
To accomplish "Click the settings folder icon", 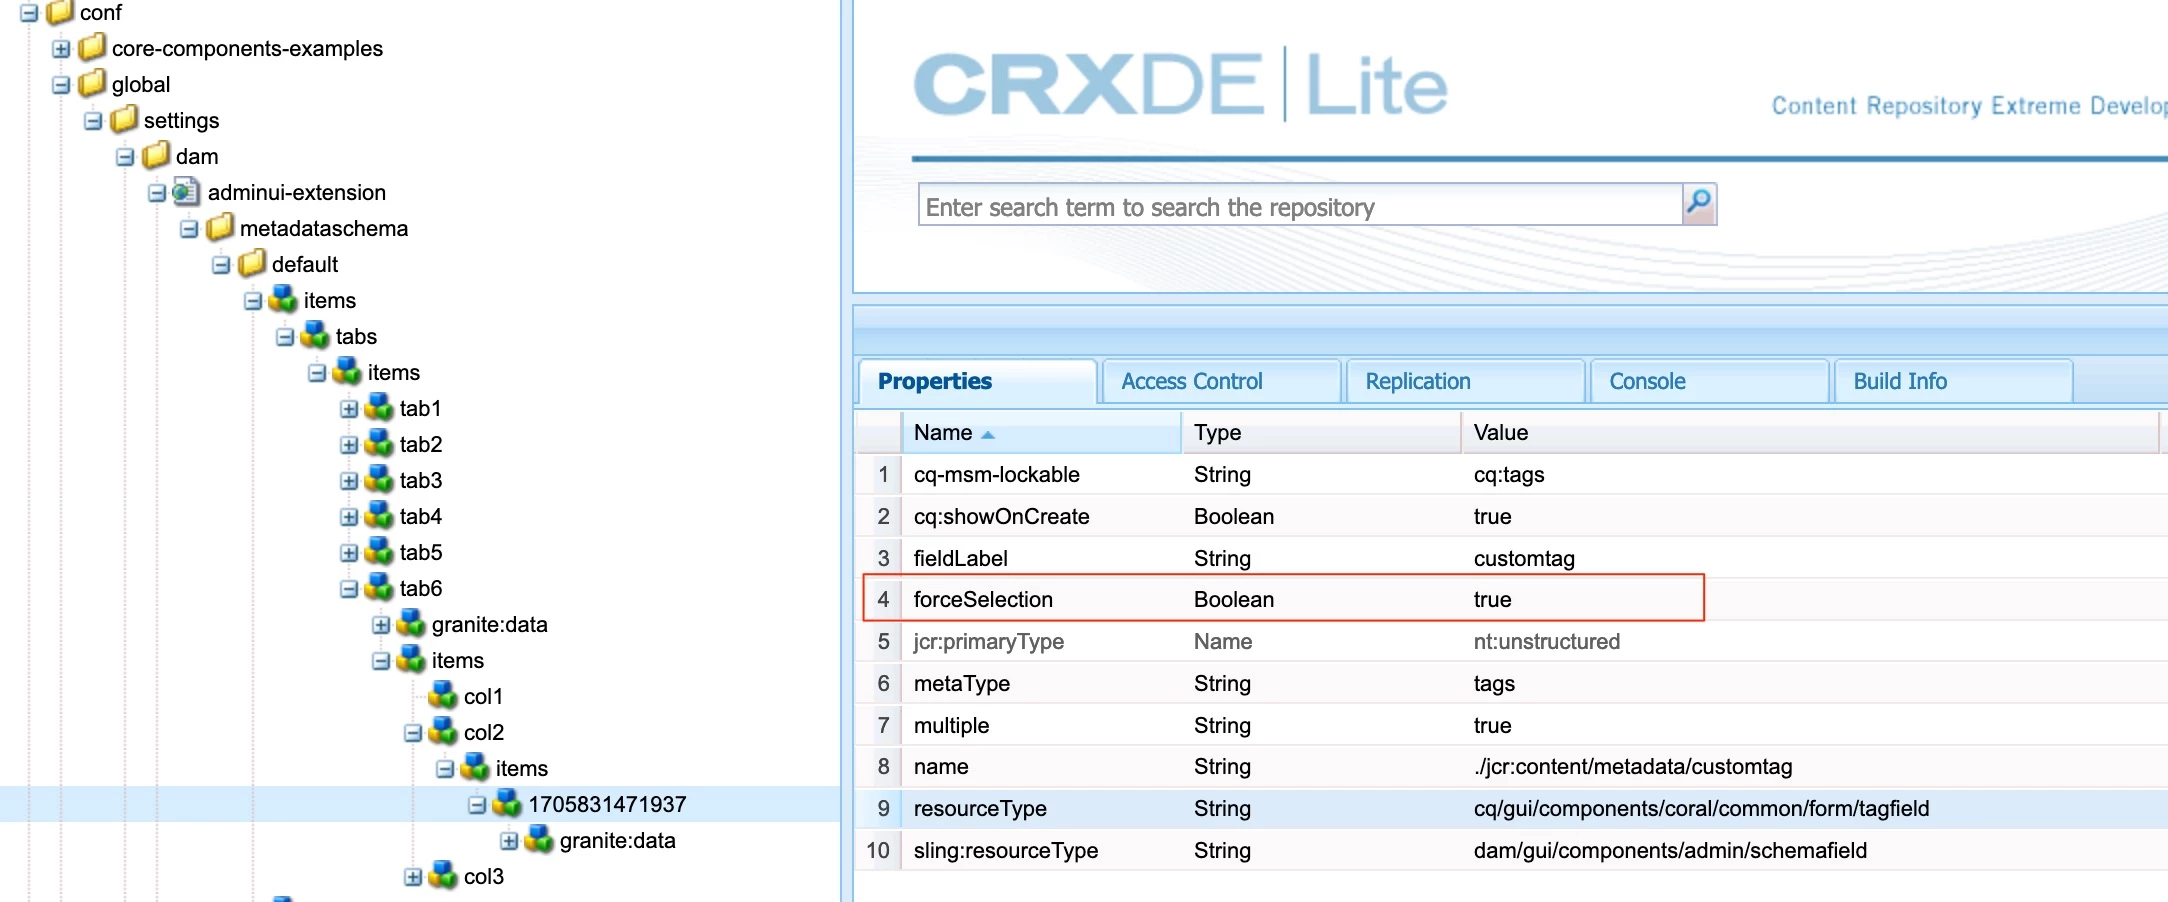I will [x=124, y=120].
